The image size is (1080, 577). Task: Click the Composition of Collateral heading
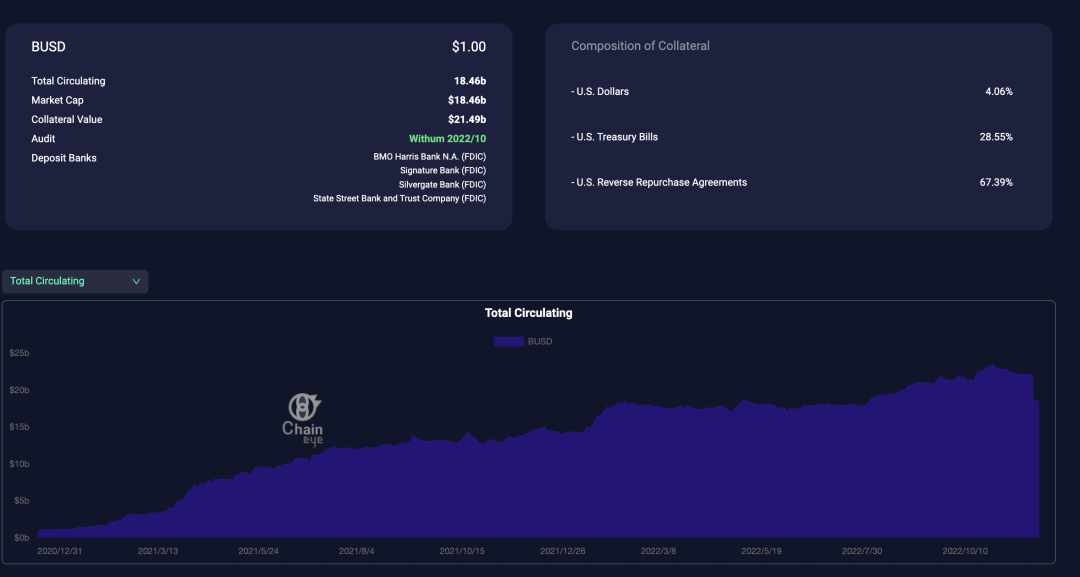(641, 46)
